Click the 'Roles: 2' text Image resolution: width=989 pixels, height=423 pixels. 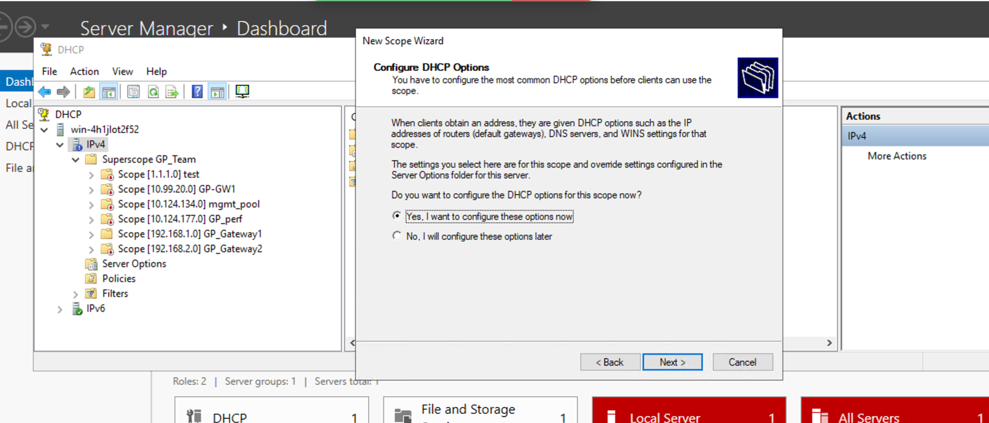189,381
